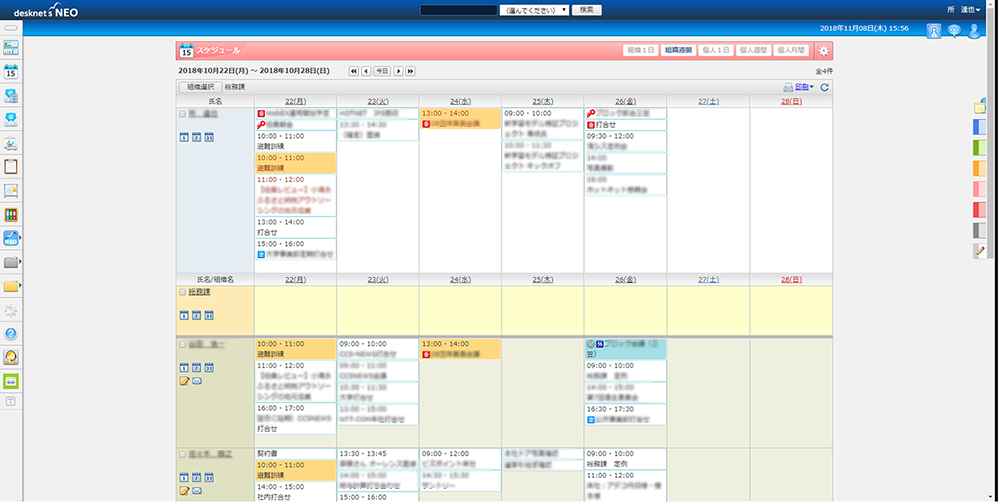Switch to the 組織1日 view tab

point(640,50)
